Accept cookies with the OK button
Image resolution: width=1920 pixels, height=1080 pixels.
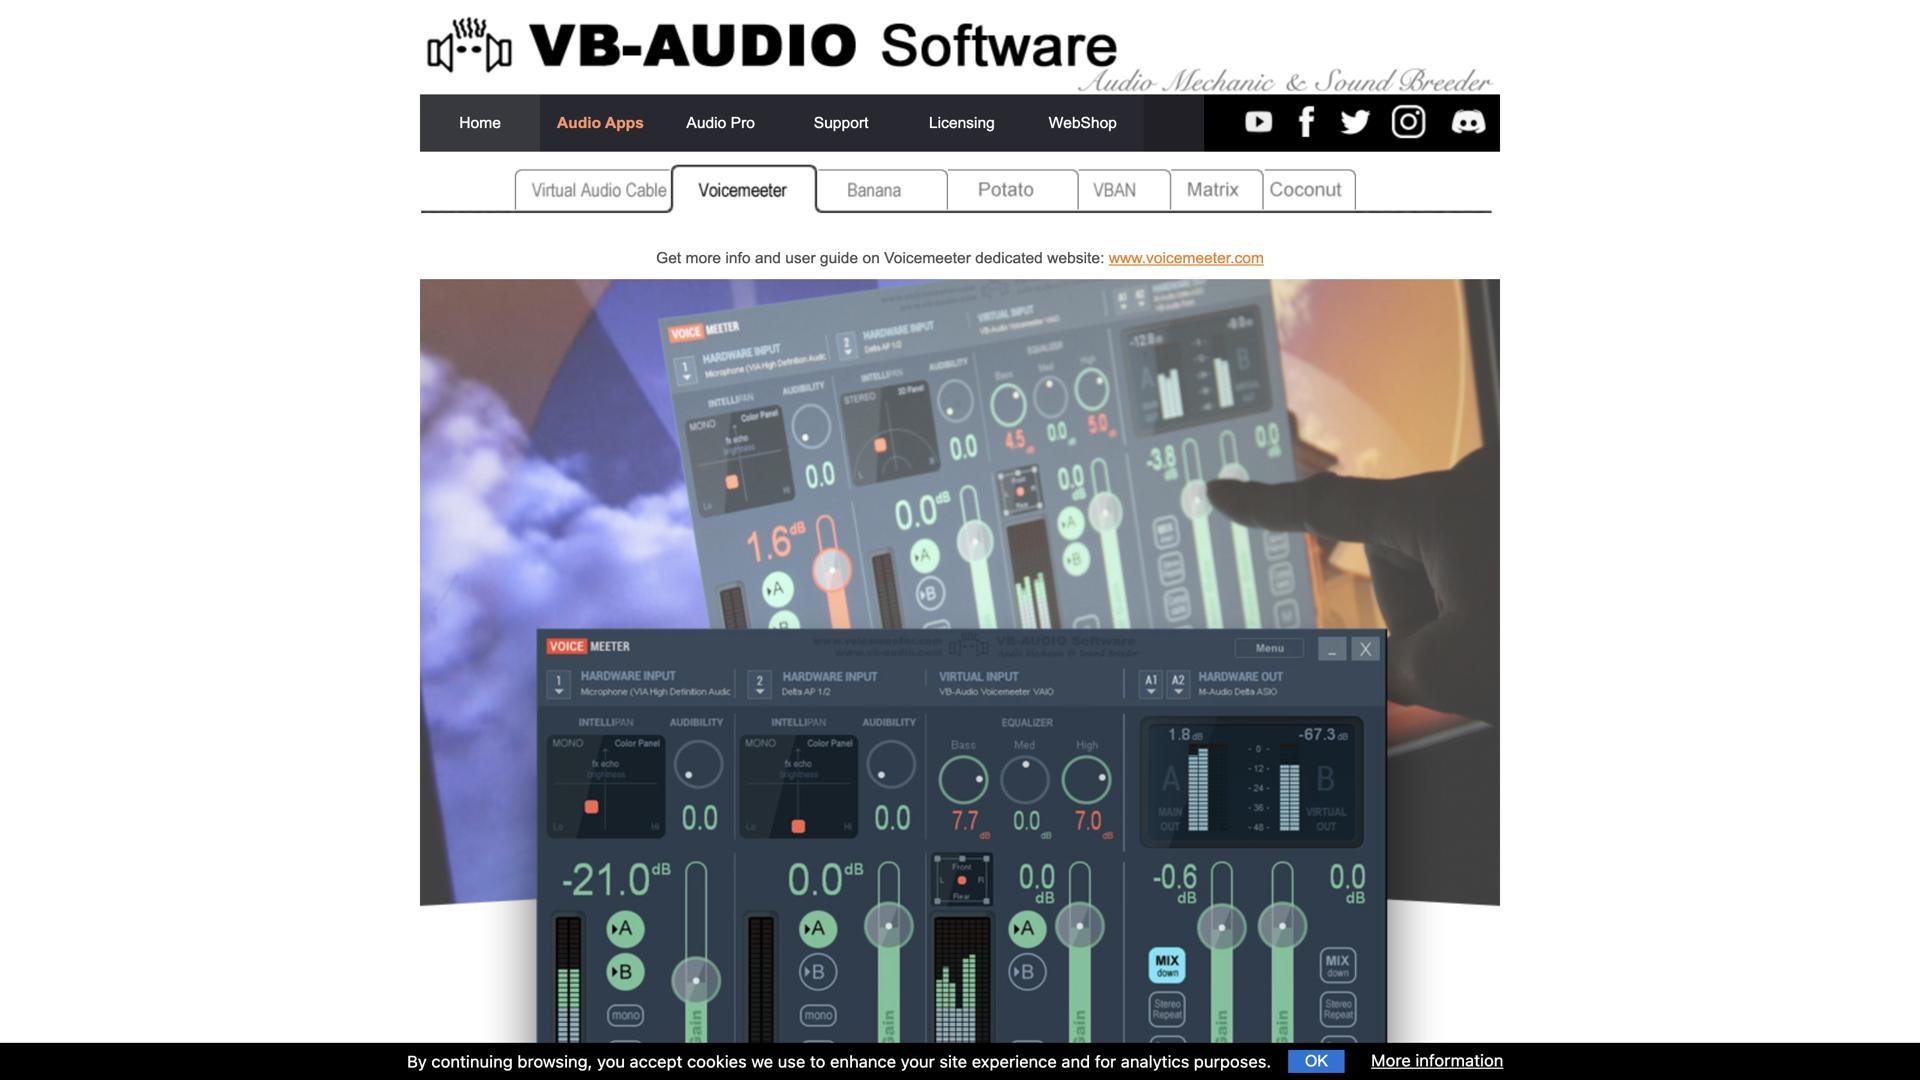click(x=1315, y=1061)
